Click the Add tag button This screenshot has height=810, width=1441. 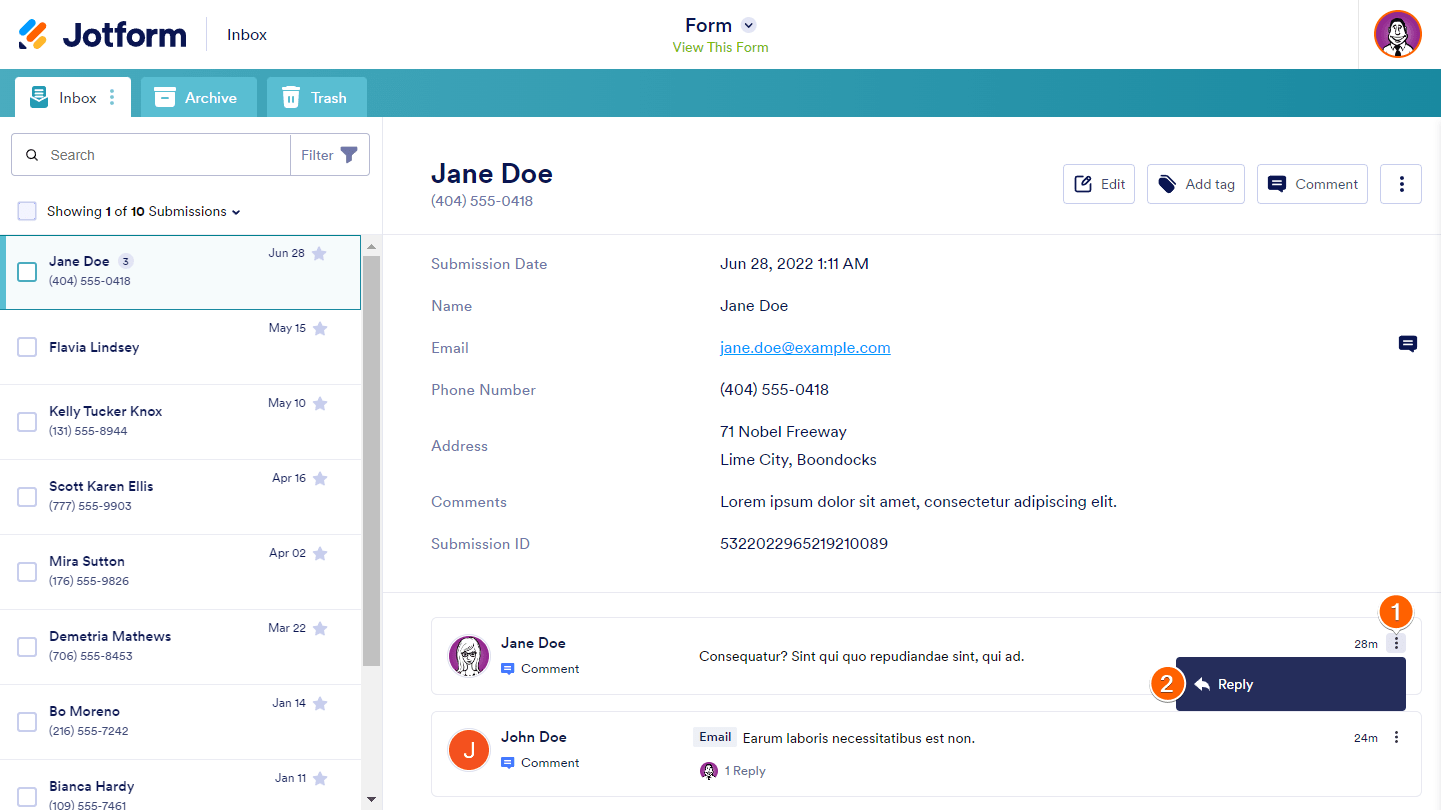[1196, 184]
